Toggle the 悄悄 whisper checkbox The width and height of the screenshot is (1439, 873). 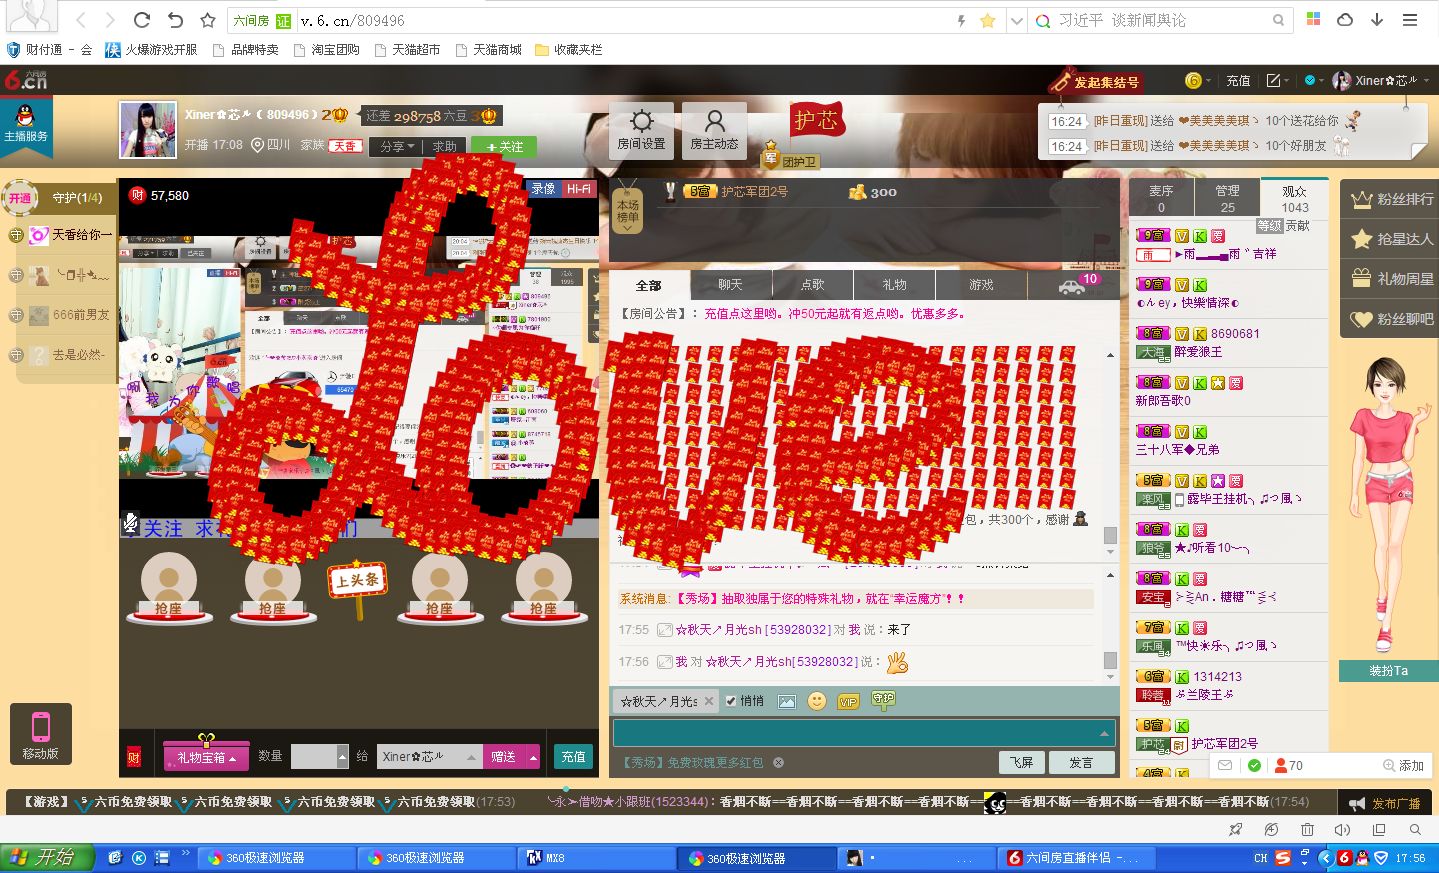tap(731, 701)
